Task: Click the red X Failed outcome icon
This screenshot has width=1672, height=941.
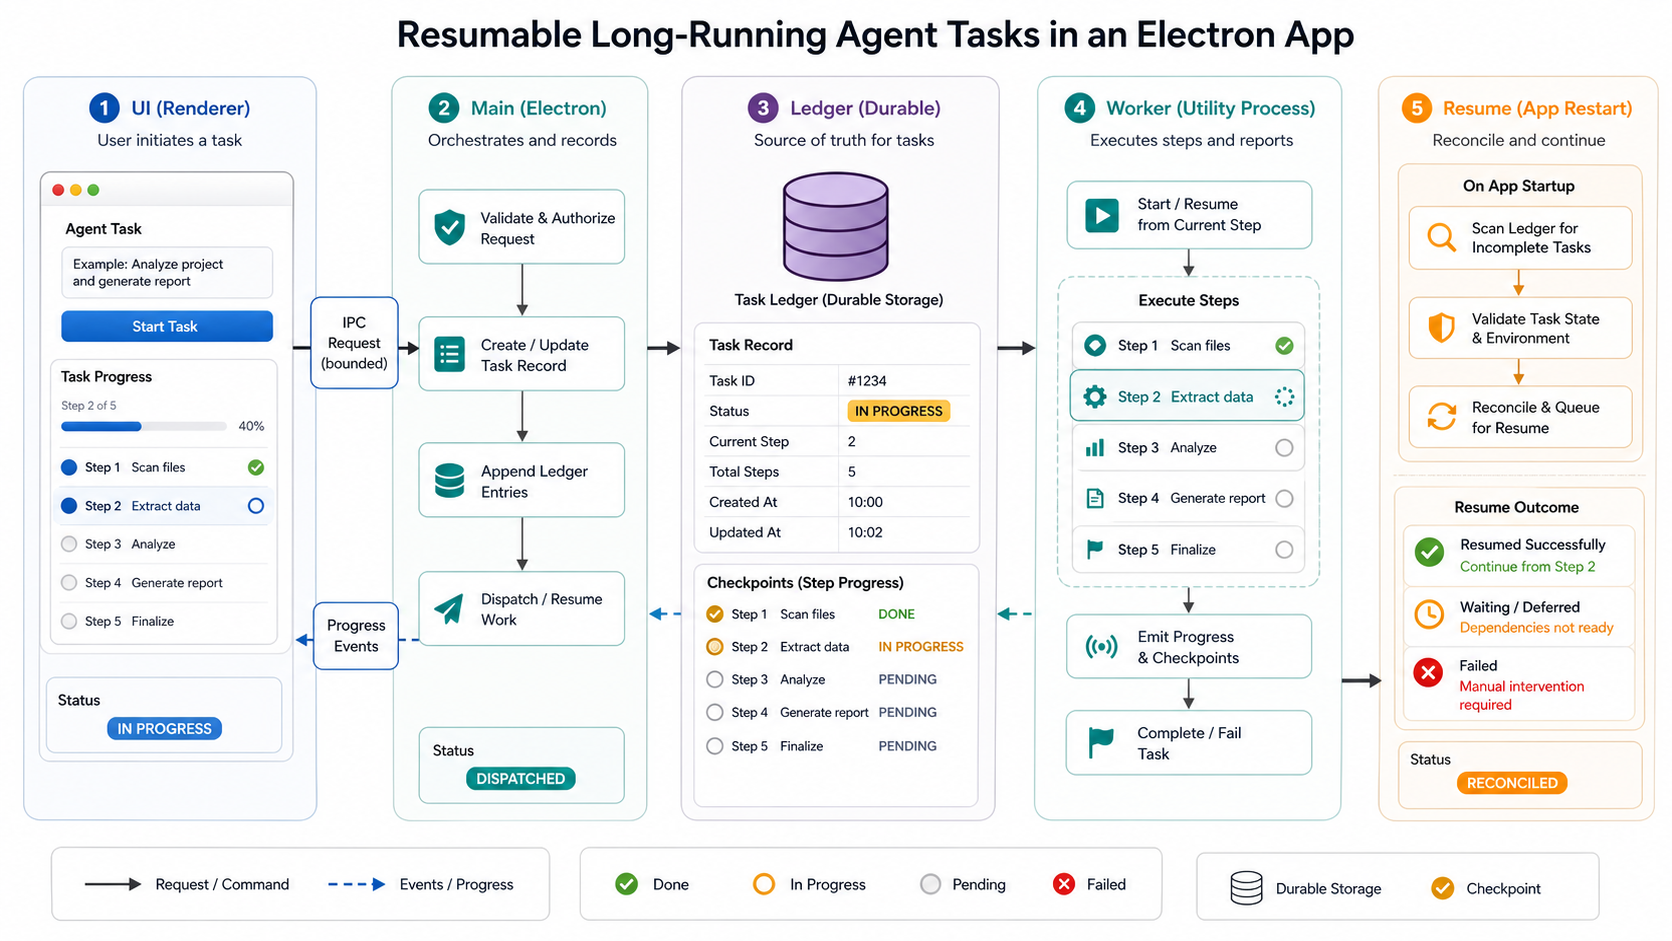Action: (1428, 673)
